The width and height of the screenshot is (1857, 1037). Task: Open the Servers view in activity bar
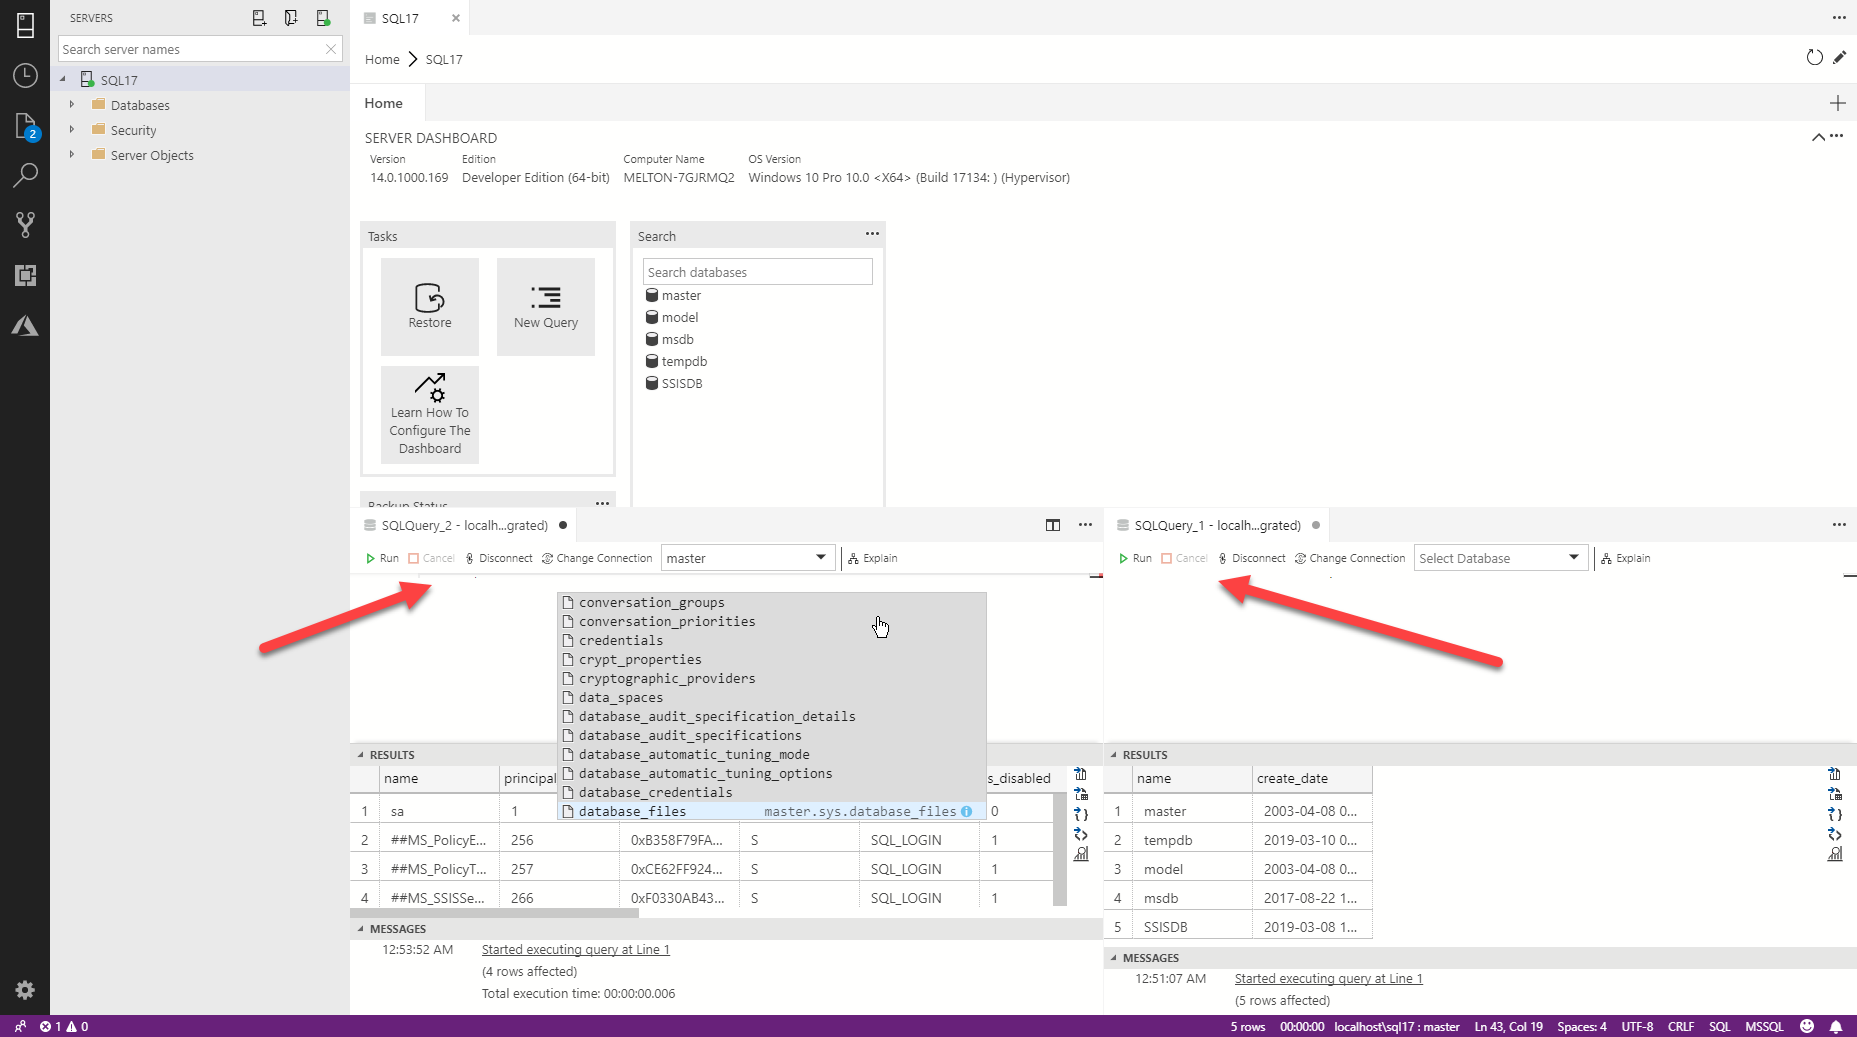(25, 25)
